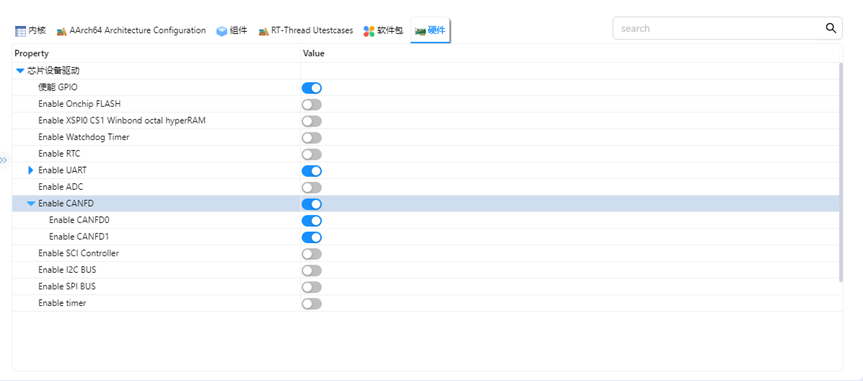
Task: Collapse the Enable CANFD node arrow
Action: pyautogui.click(x=31, y=204)
